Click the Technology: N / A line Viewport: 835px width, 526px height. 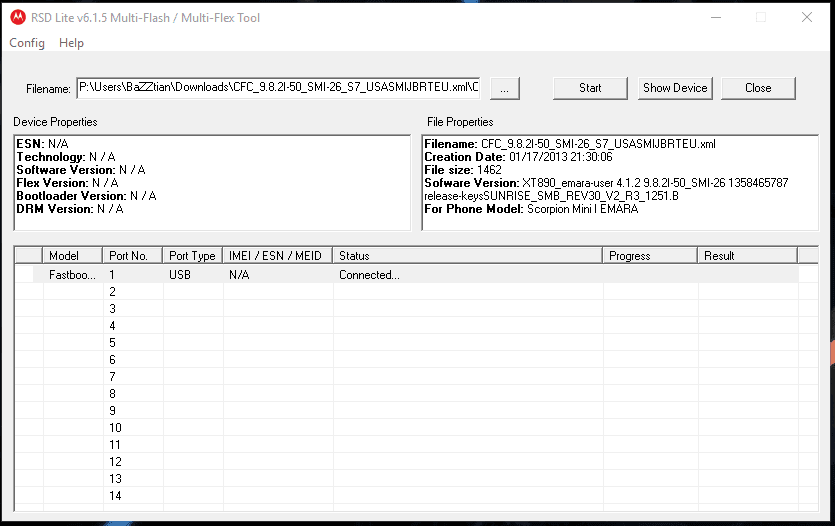click(66, 157)
